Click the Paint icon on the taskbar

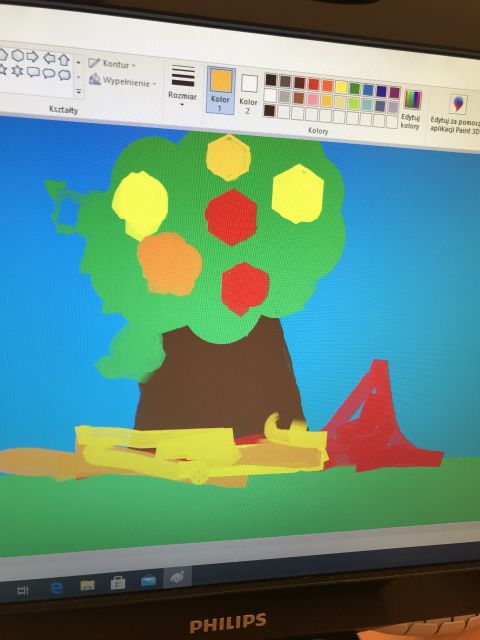coord(177,578)
